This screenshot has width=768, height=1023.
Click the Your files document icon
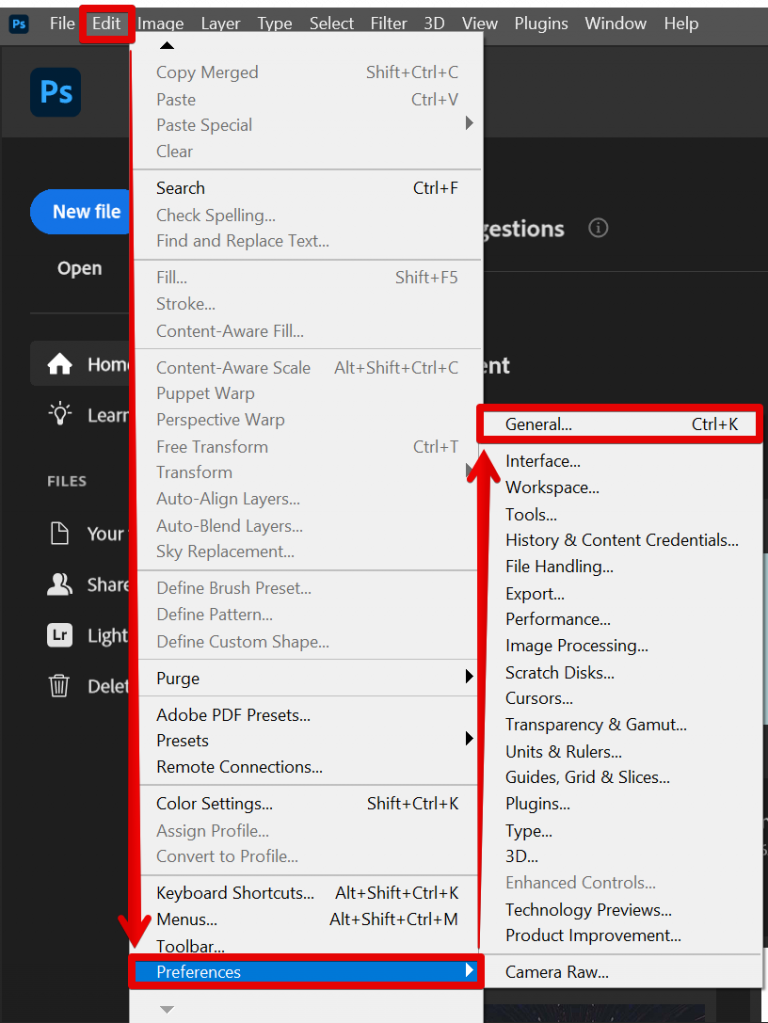pyautogui.click(x=60, y=533)
